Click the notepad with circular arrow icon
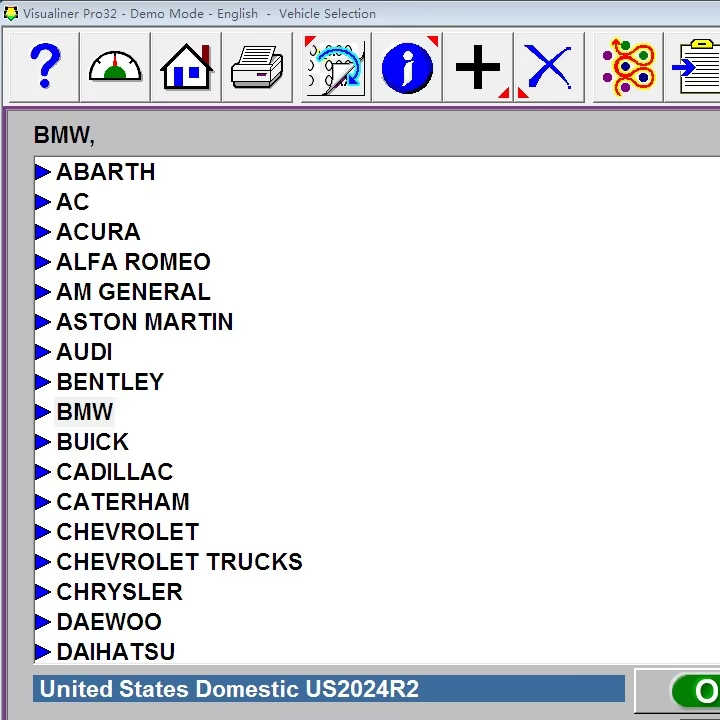 (335, 67)
